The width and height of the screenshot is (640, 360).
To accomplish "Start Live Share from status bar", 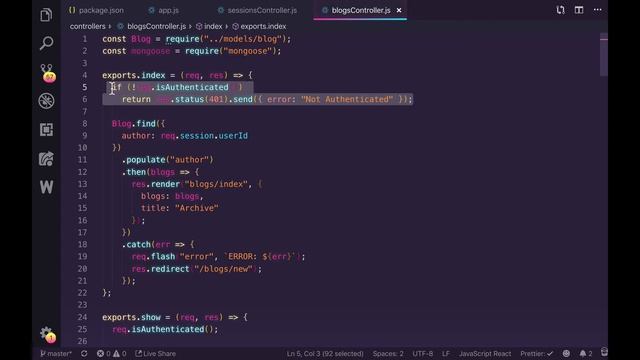I will [x=155, y=353].
